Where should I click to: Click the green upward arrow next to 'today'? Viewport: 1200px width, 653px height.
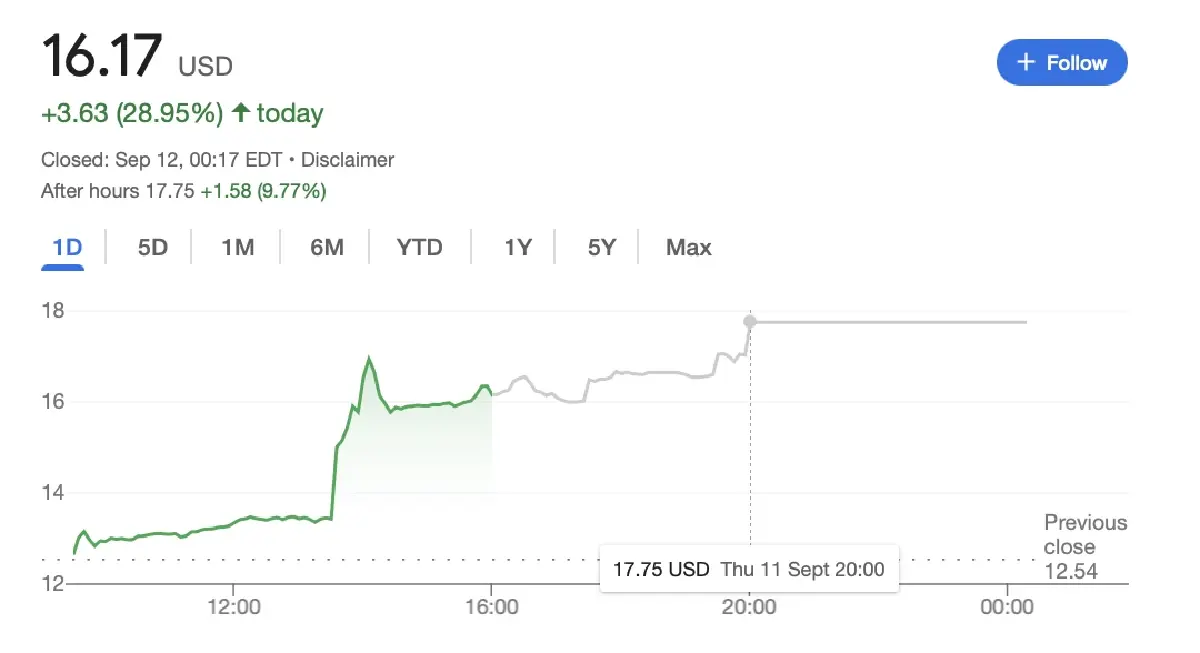[240, 113]
